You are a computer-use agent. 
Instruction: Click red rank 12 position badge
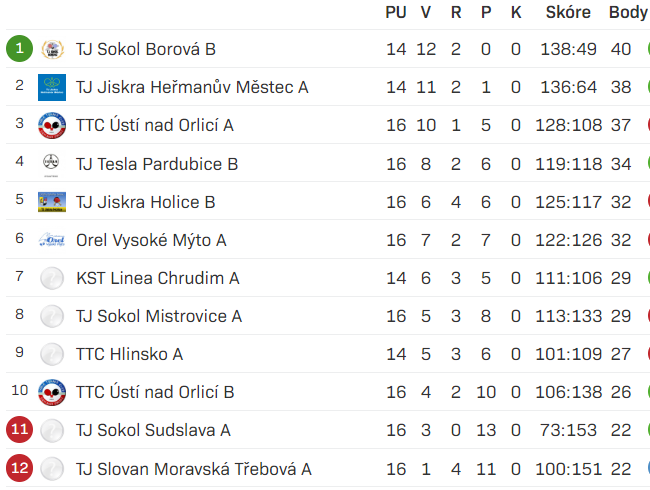[19, 468]
